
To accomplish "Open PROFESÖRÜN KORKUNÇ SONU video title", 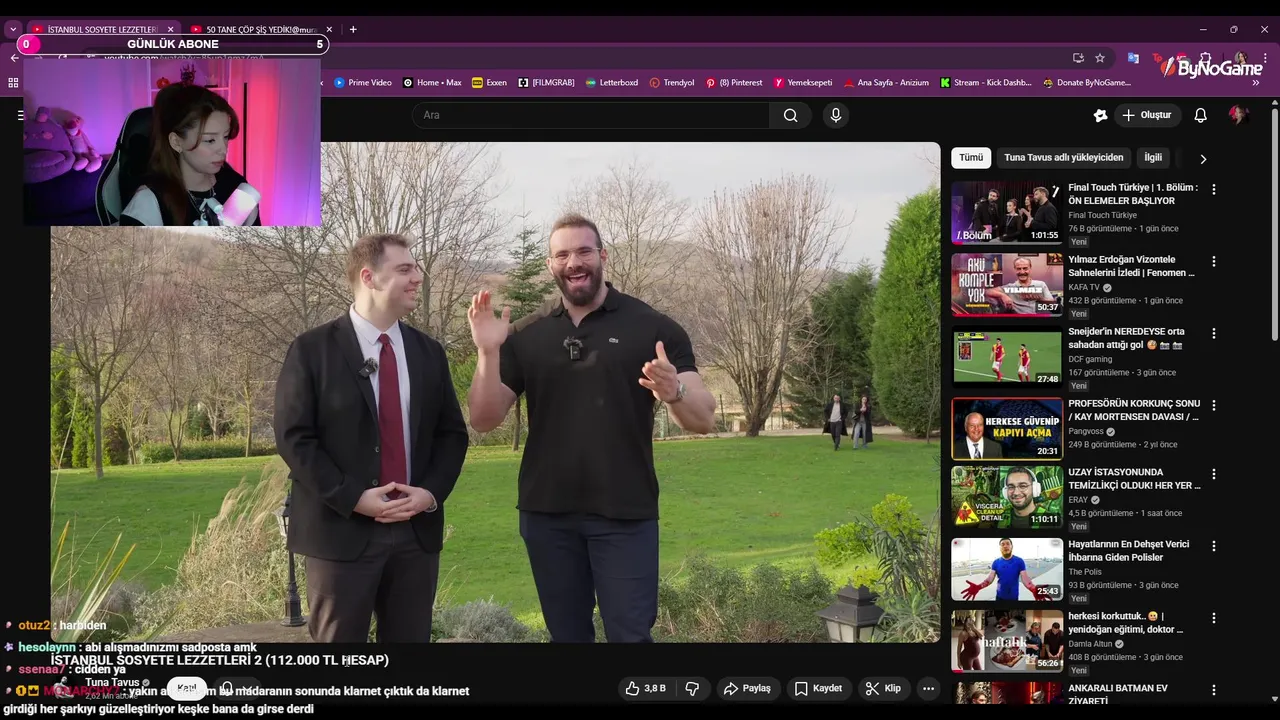I will (x=1133, y=410).
